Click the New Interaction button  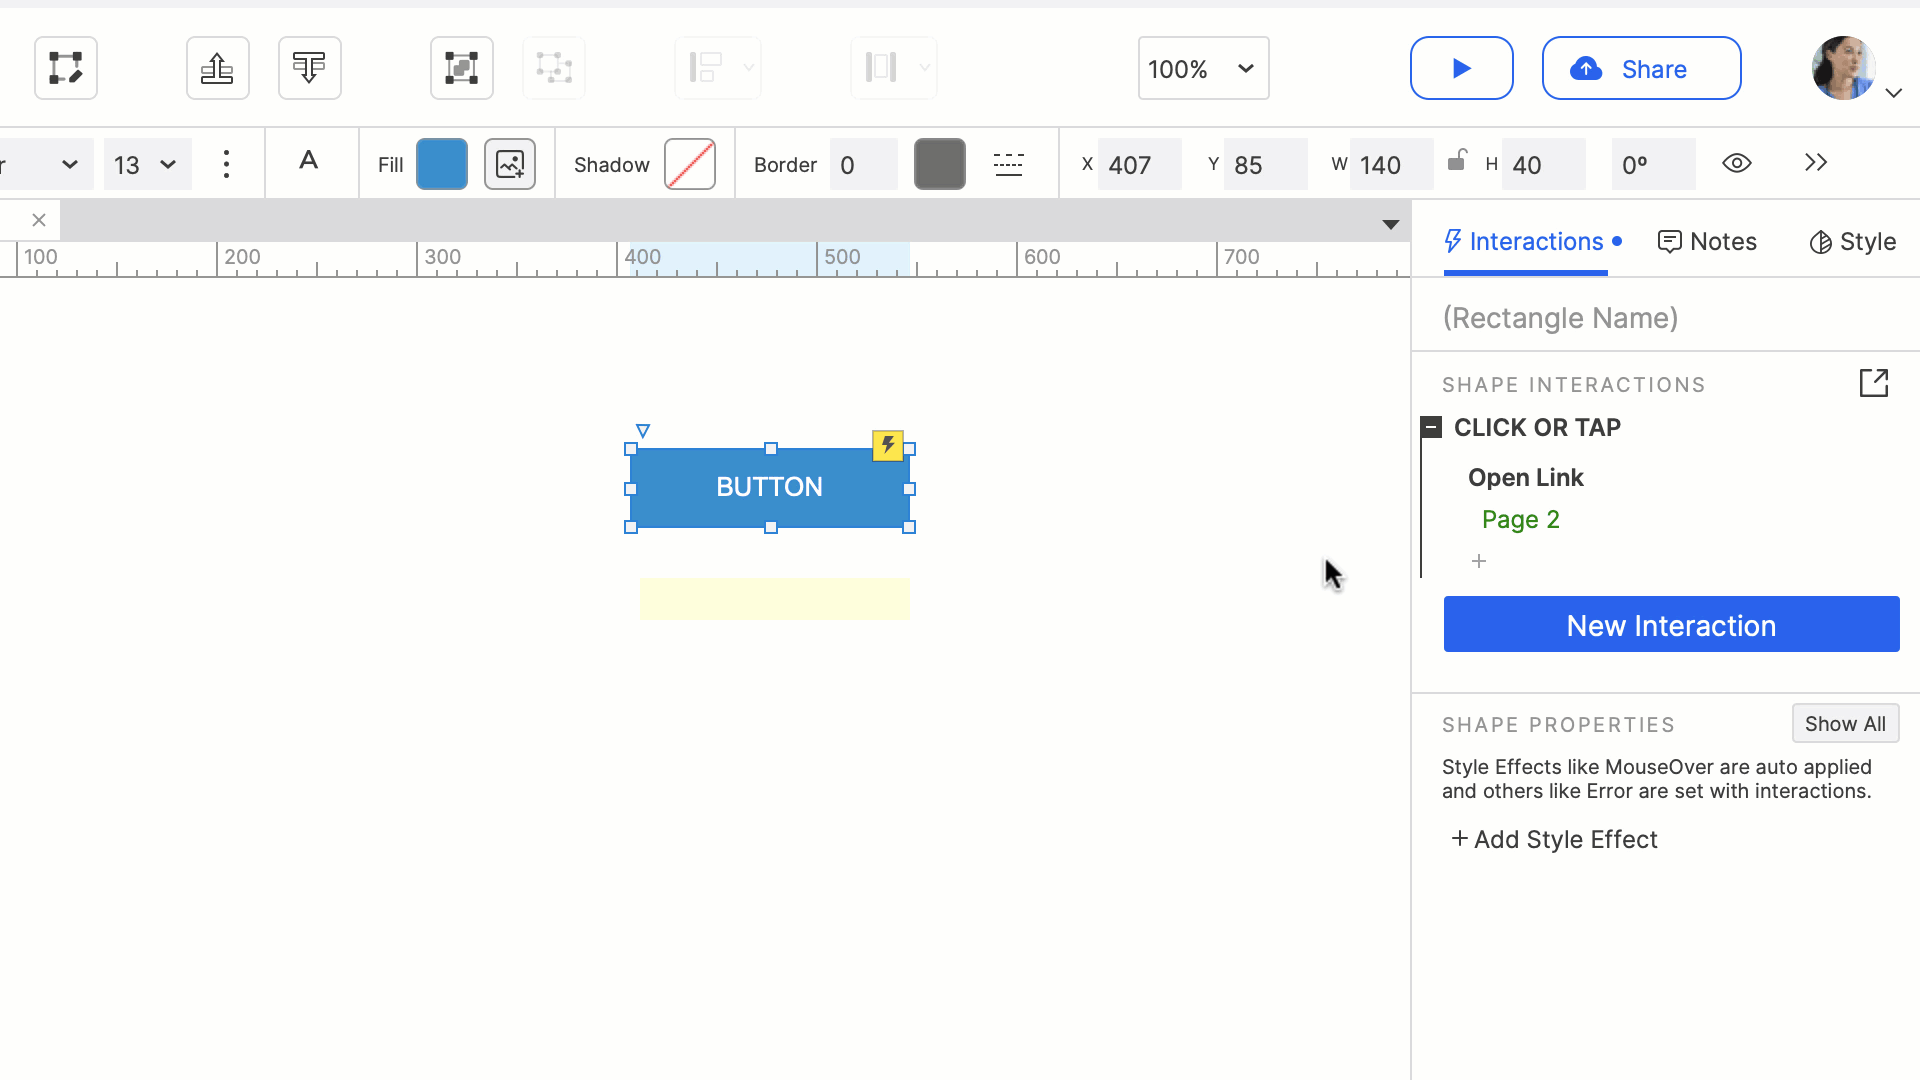[1671, 625]
